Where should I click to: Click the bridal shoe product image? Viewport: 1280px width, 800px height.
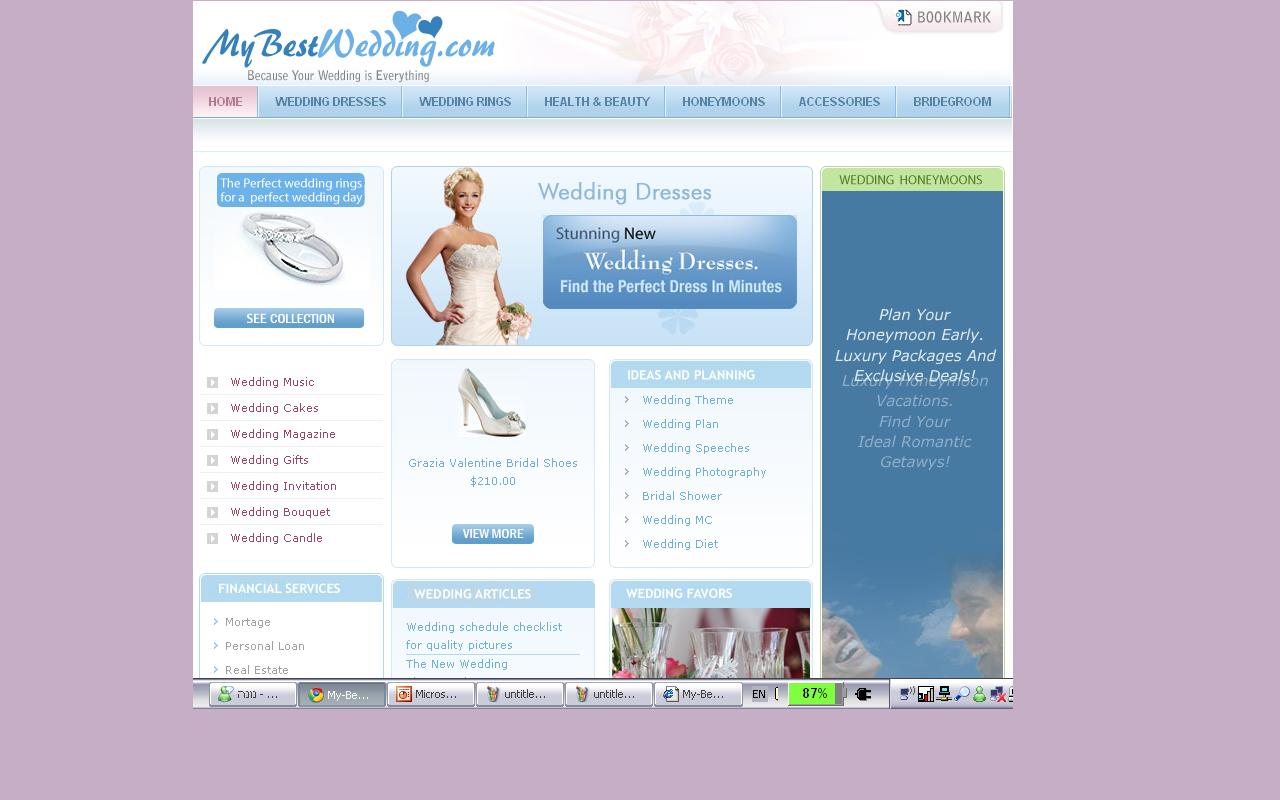pyautogui.click(x=492, y=403)
